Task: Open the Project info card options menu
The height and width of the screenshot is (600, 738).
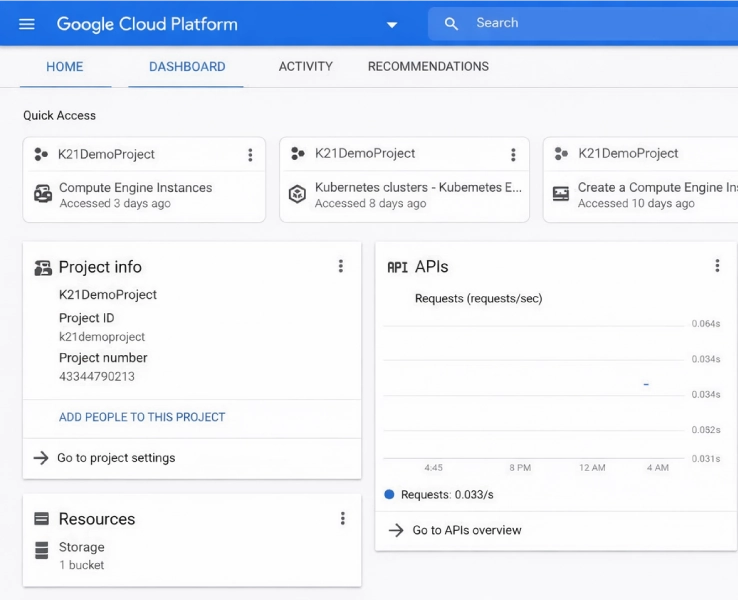Action: (341, 266)
